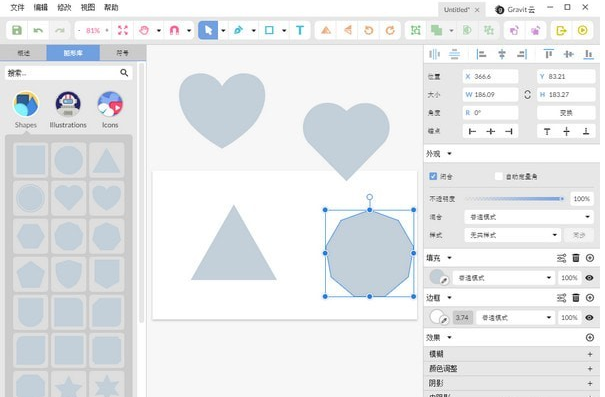Align objects to the bottom edge

pos(588,54)
